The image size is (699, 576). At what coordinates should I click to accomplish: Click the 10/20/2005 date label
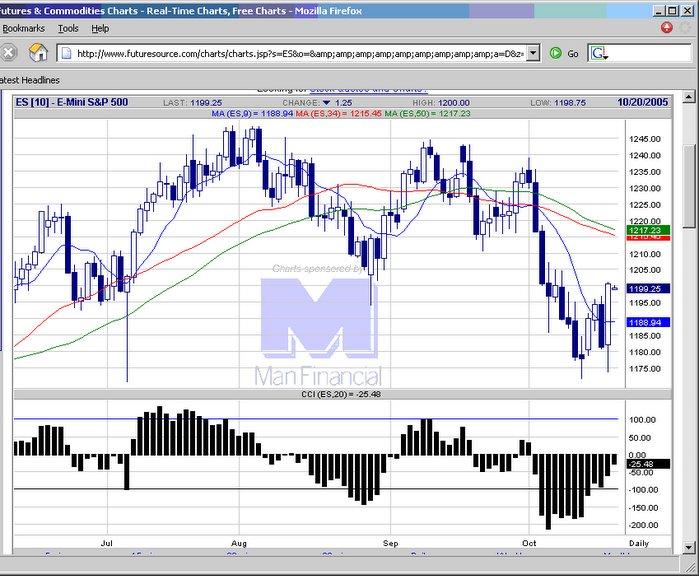click(642, 102)
